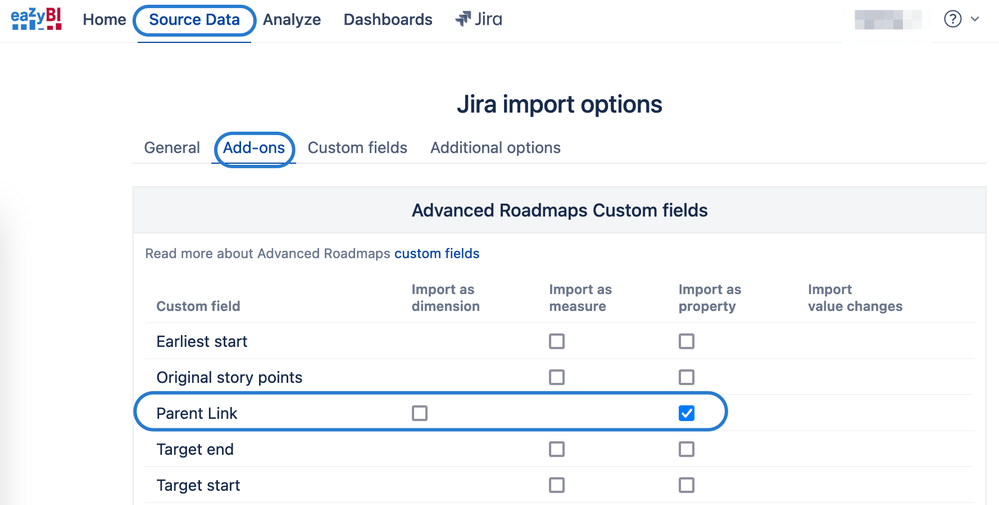The width and height of the screenshot is (999, 505).
Task: Click the blurred user account name
Action: point(888,19)
